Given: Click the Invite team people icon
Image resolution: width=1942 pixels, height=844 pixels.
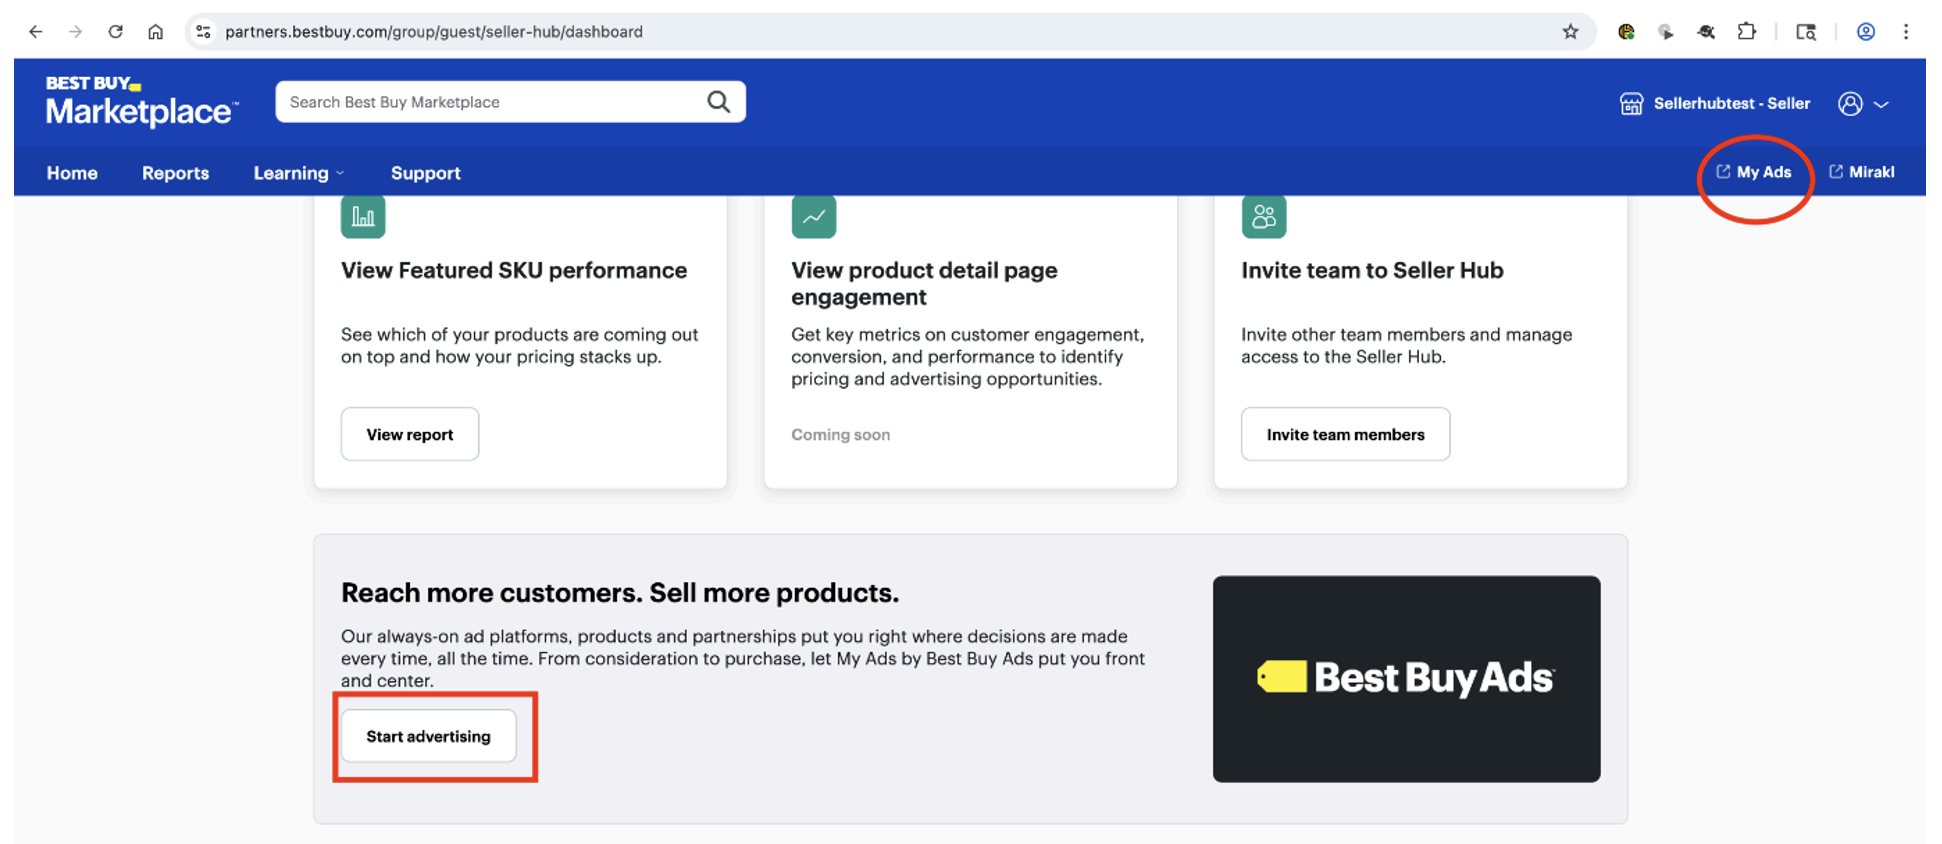Looking at the screenshot, I should tap(1264, 216).
